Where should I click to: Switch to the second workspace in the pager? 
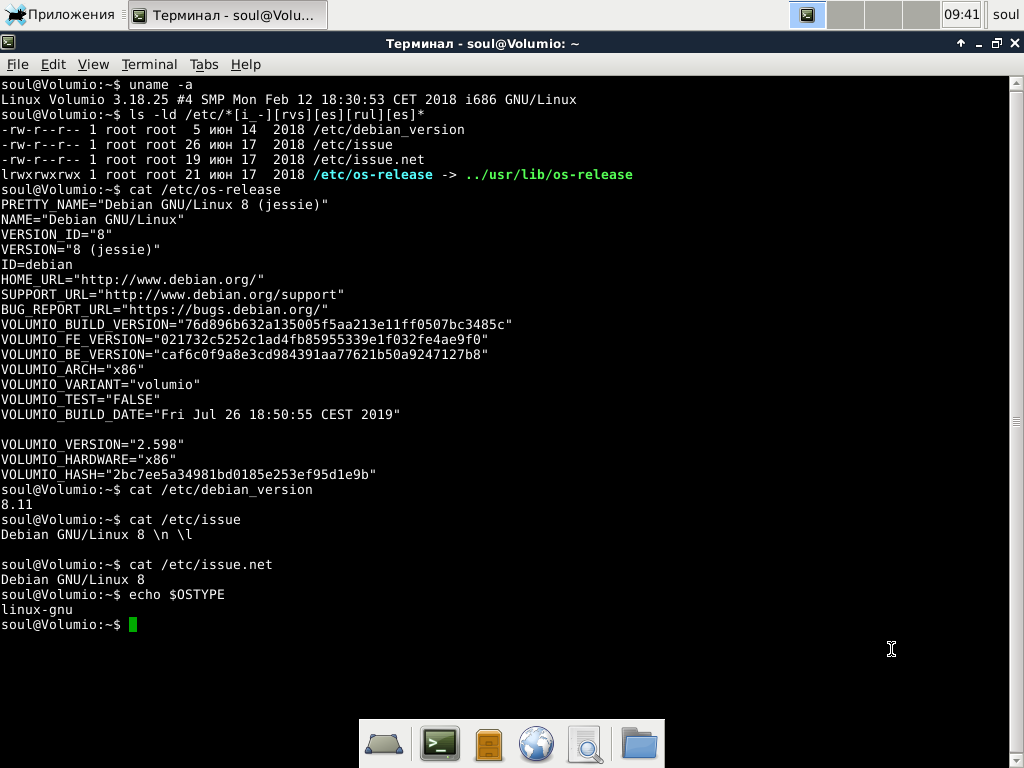click(845, 14)
